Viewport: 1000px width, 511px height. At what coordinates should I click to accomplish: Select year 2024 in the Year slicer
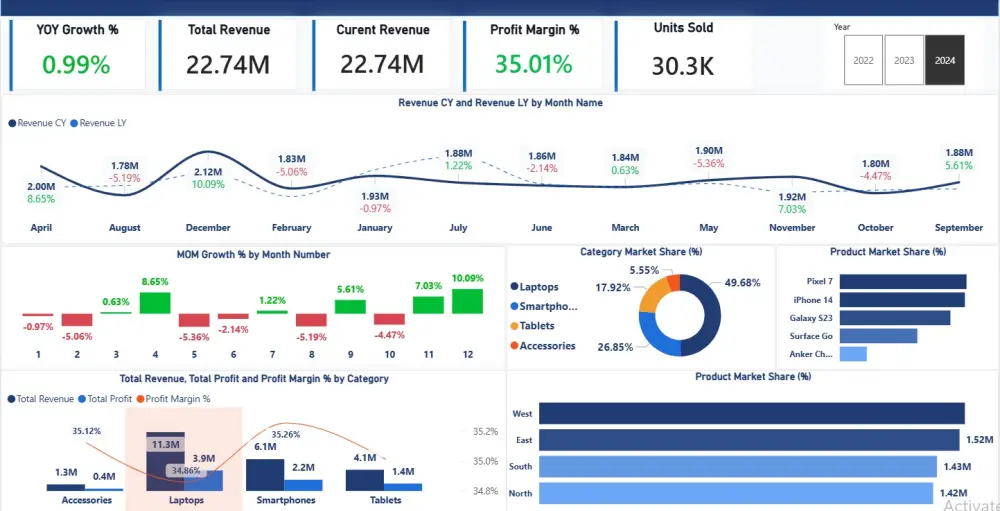click(945, 60)
